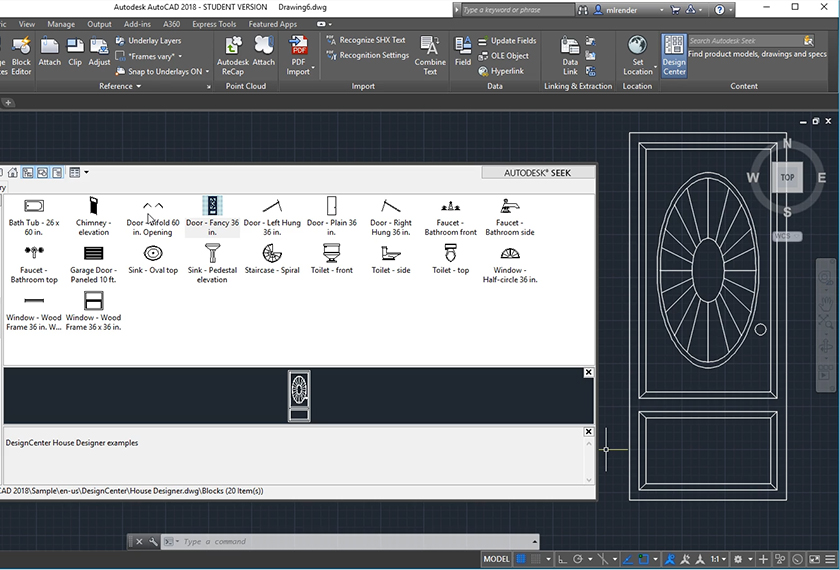Image resolution: width=840 pixels, height=570 pixels.
Task: Click the TOP face of ViewCube
Action: click(x=788, y=177)
